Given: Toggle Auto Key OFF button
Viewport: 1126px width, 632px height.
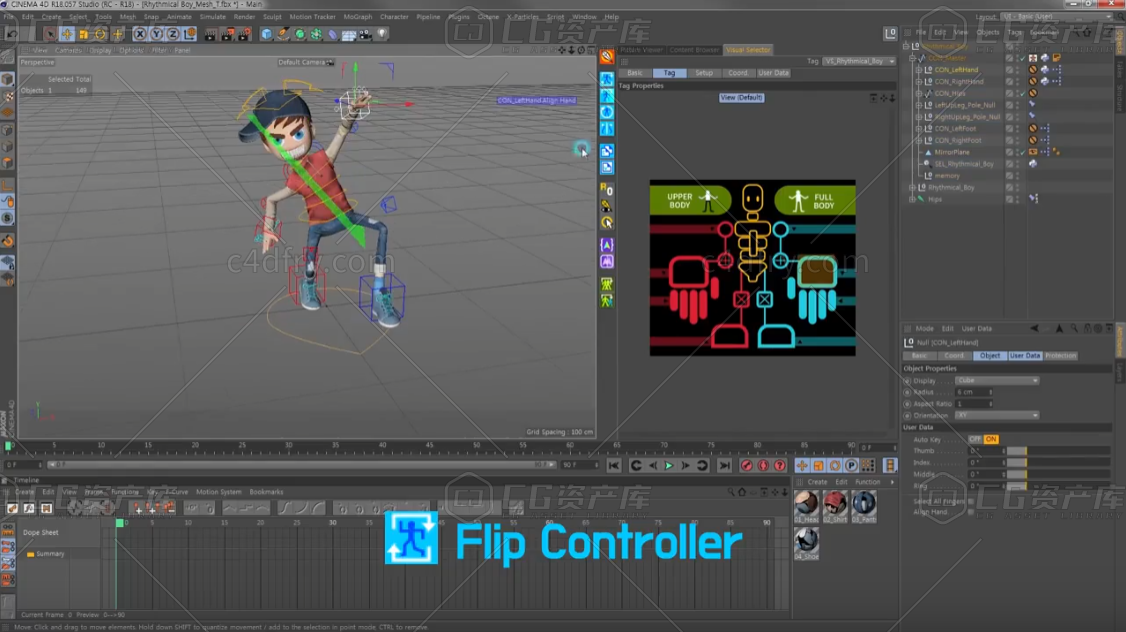Looking at the screenshot, I should click(974, 439).
